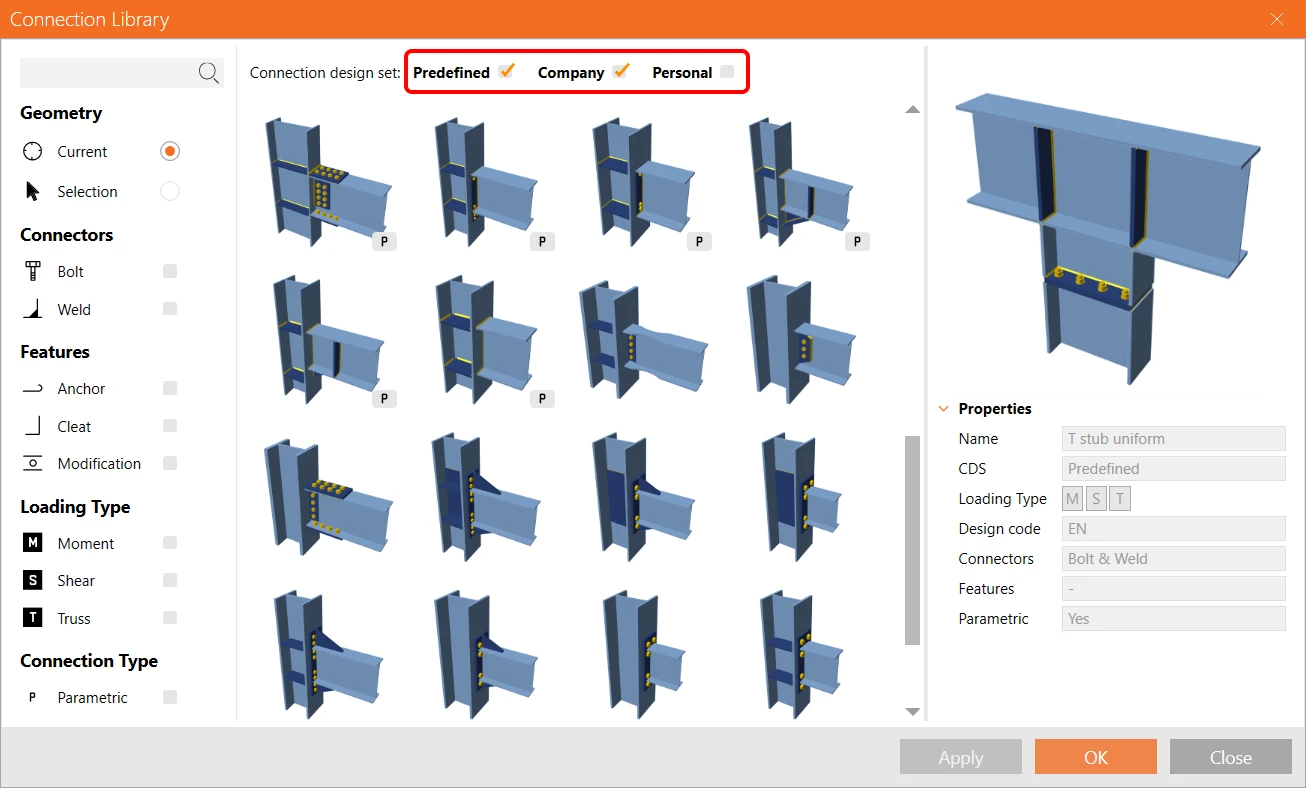The width and height of the screenshot is (1306, 788).
Task: Select the first connection thumbnail with bolted plate
Action: 327,182
